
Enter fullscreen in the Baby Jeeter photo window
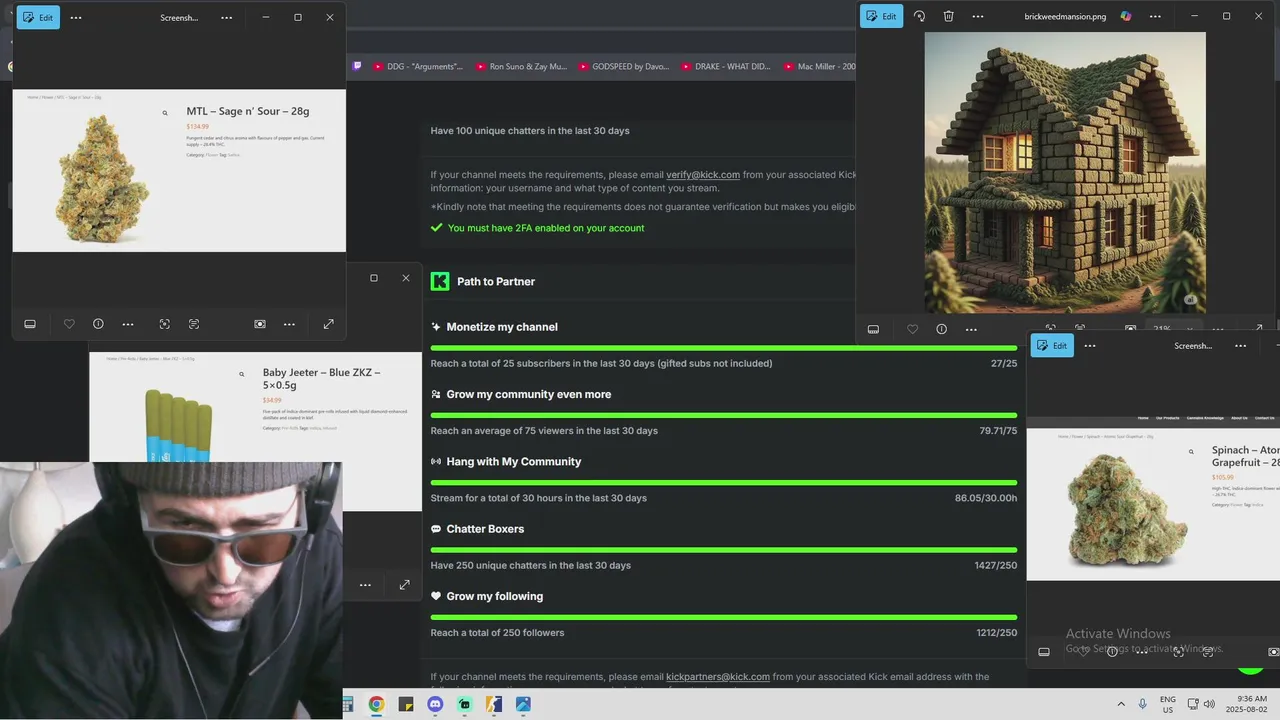(x=404, y=585)
